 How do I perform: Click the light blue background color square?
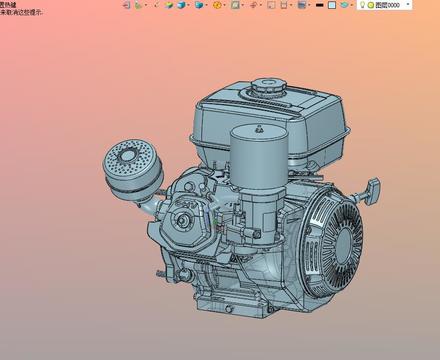point(332,5)
